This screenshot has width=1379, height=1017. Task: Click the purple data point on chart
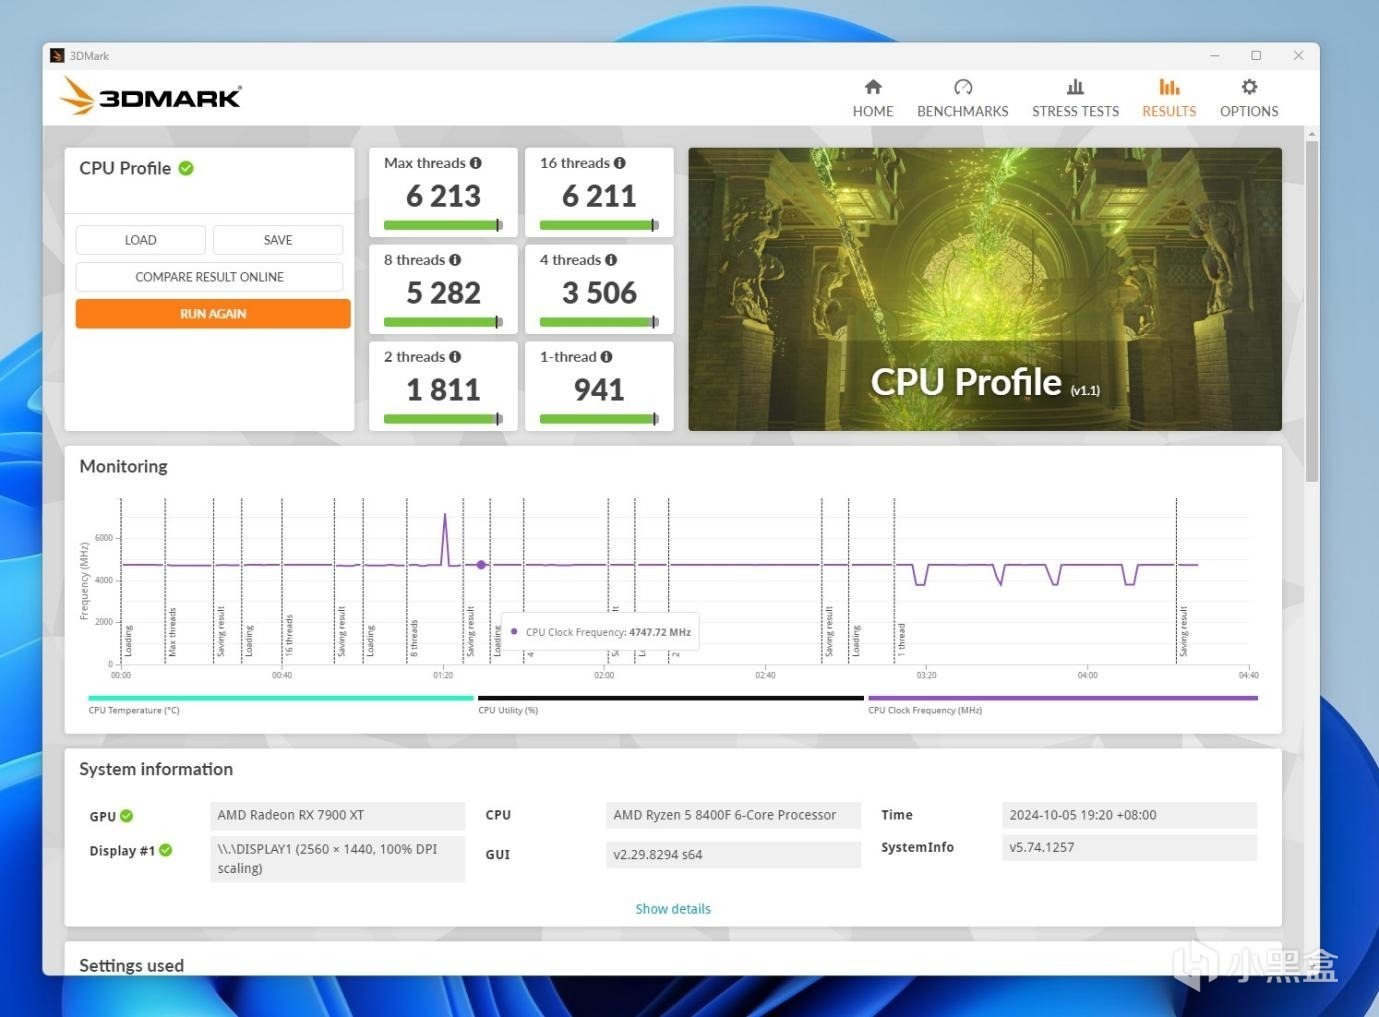tap(481, 565)
